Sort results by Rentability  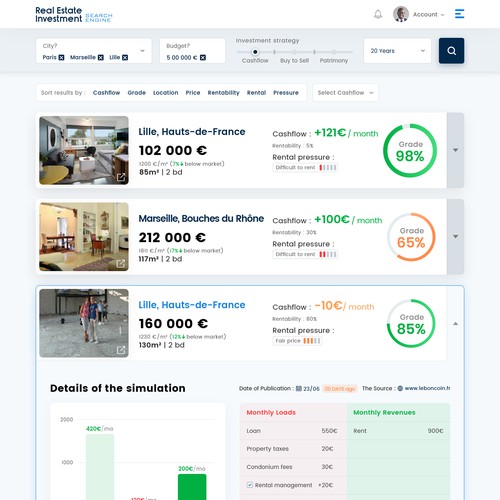pyautogui.click(x=223, y=93)
